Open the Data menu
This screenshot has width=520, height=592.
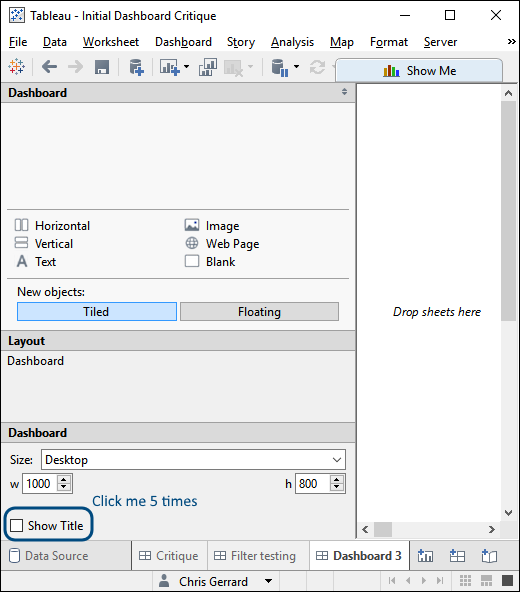[55, 42]
